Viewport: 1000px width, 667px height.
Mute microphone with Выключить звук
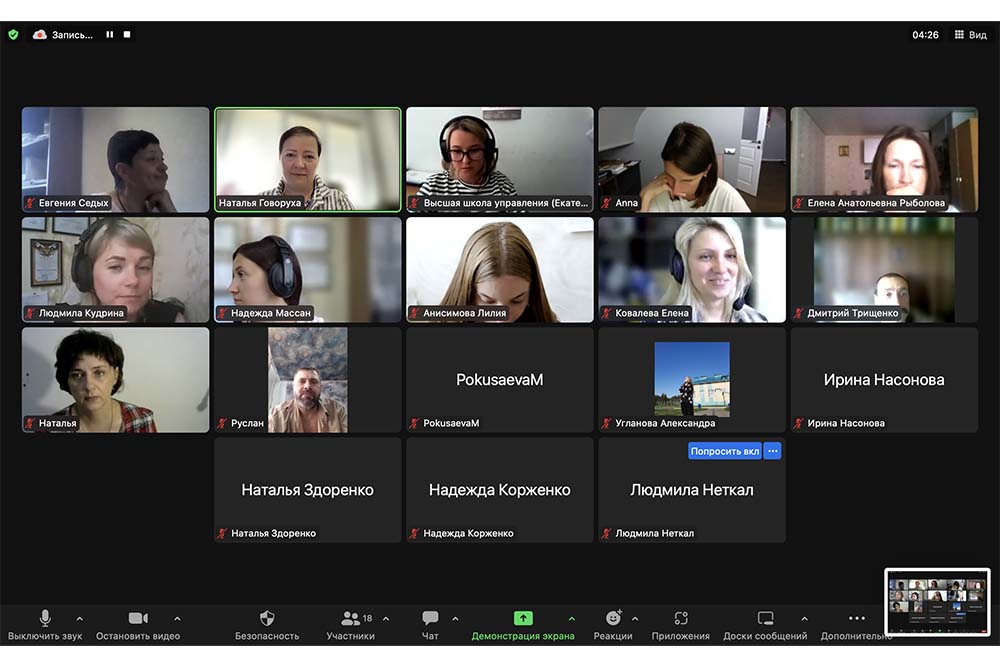click(45, 619)
